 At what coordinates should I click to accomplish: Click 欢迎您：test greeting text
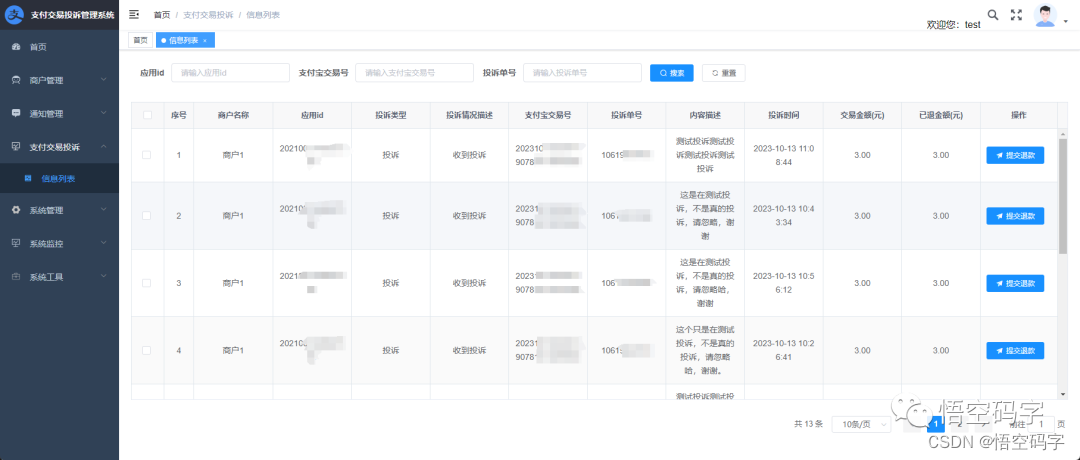click(954, 24)
